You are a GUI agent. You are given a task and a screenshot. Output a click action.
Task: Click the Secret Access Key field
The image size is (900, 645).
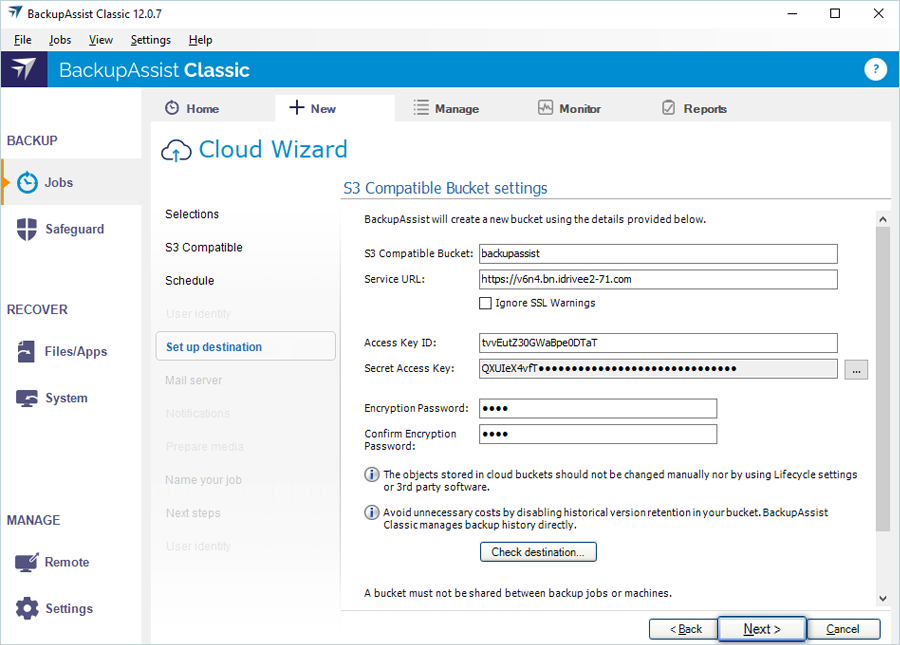coord(658,369)
